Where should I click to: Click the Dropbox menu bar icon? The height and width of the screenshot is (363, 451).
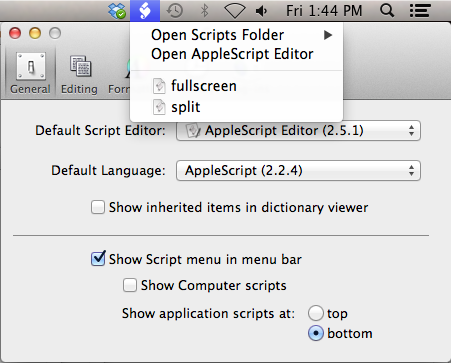(117, 11)
